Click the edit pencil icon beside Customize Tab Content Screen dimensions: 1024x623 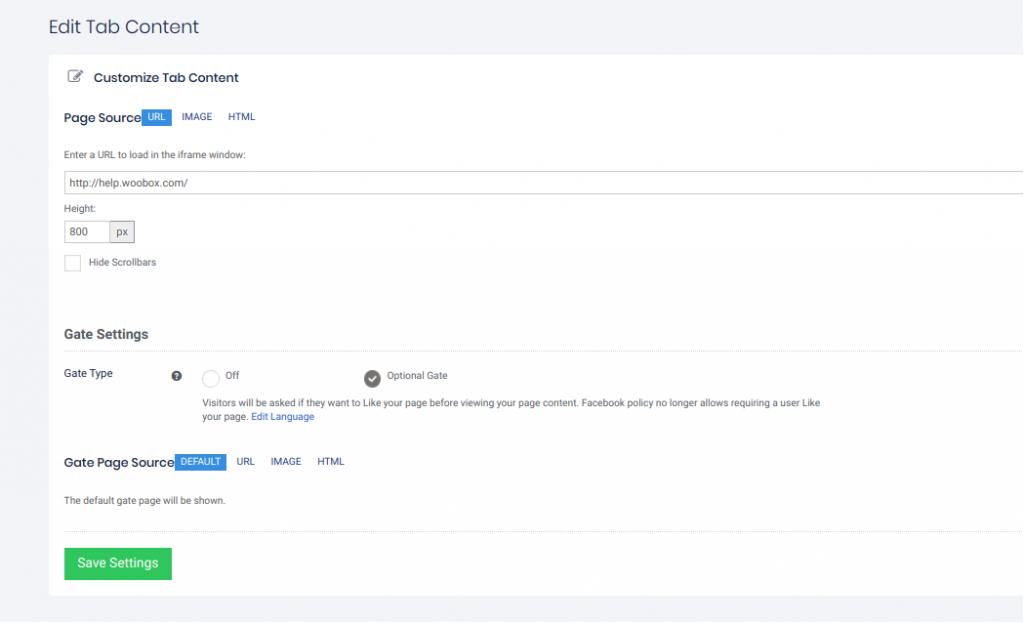[x=75, y=76]
